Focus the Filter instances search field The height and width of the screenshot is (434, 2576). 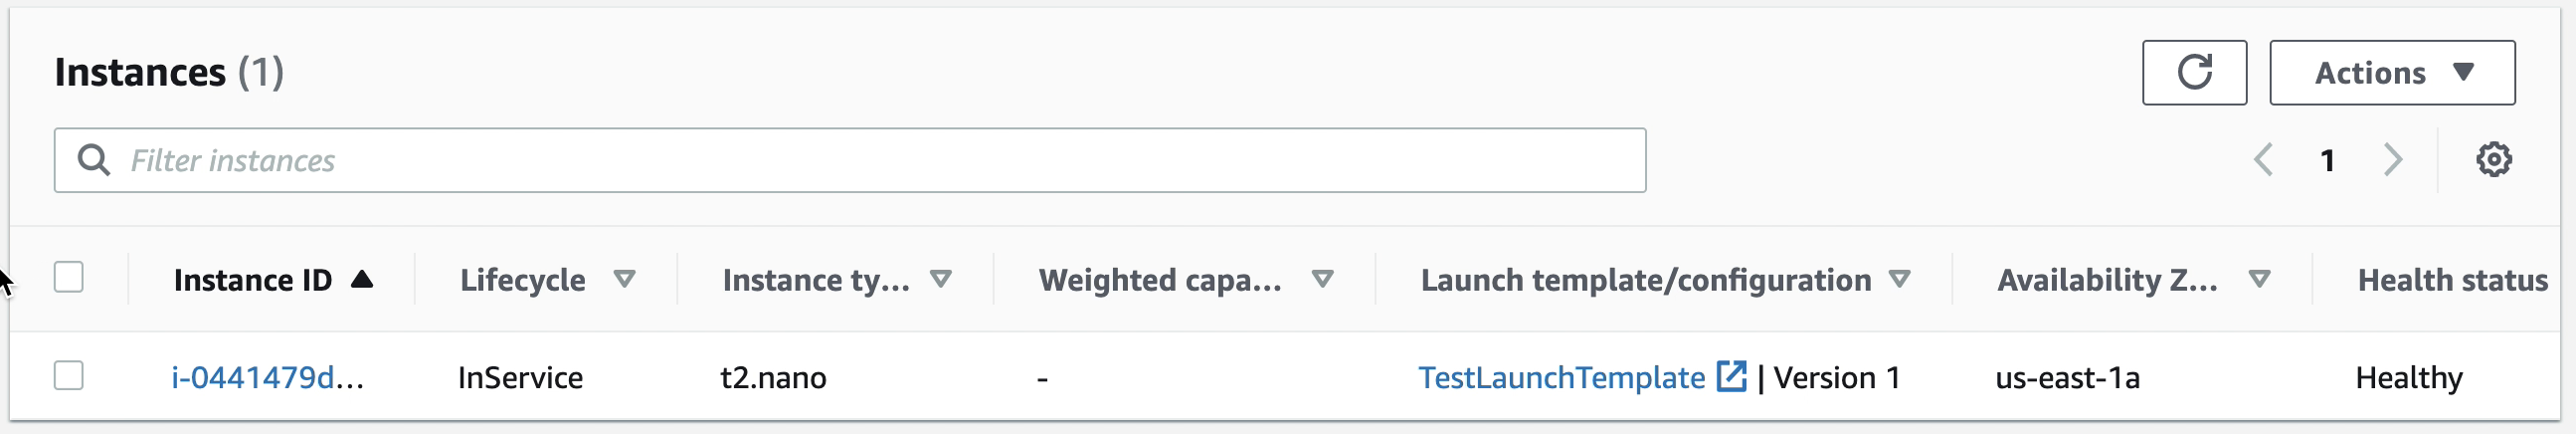point(850,160)
